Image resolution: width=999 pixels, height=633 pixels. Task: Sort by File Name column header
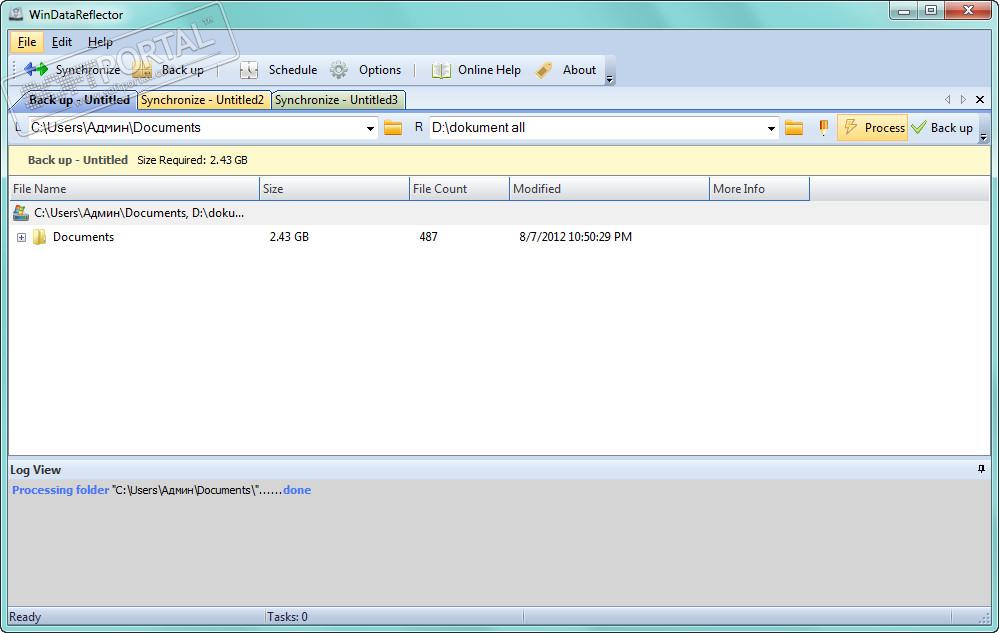134,189
